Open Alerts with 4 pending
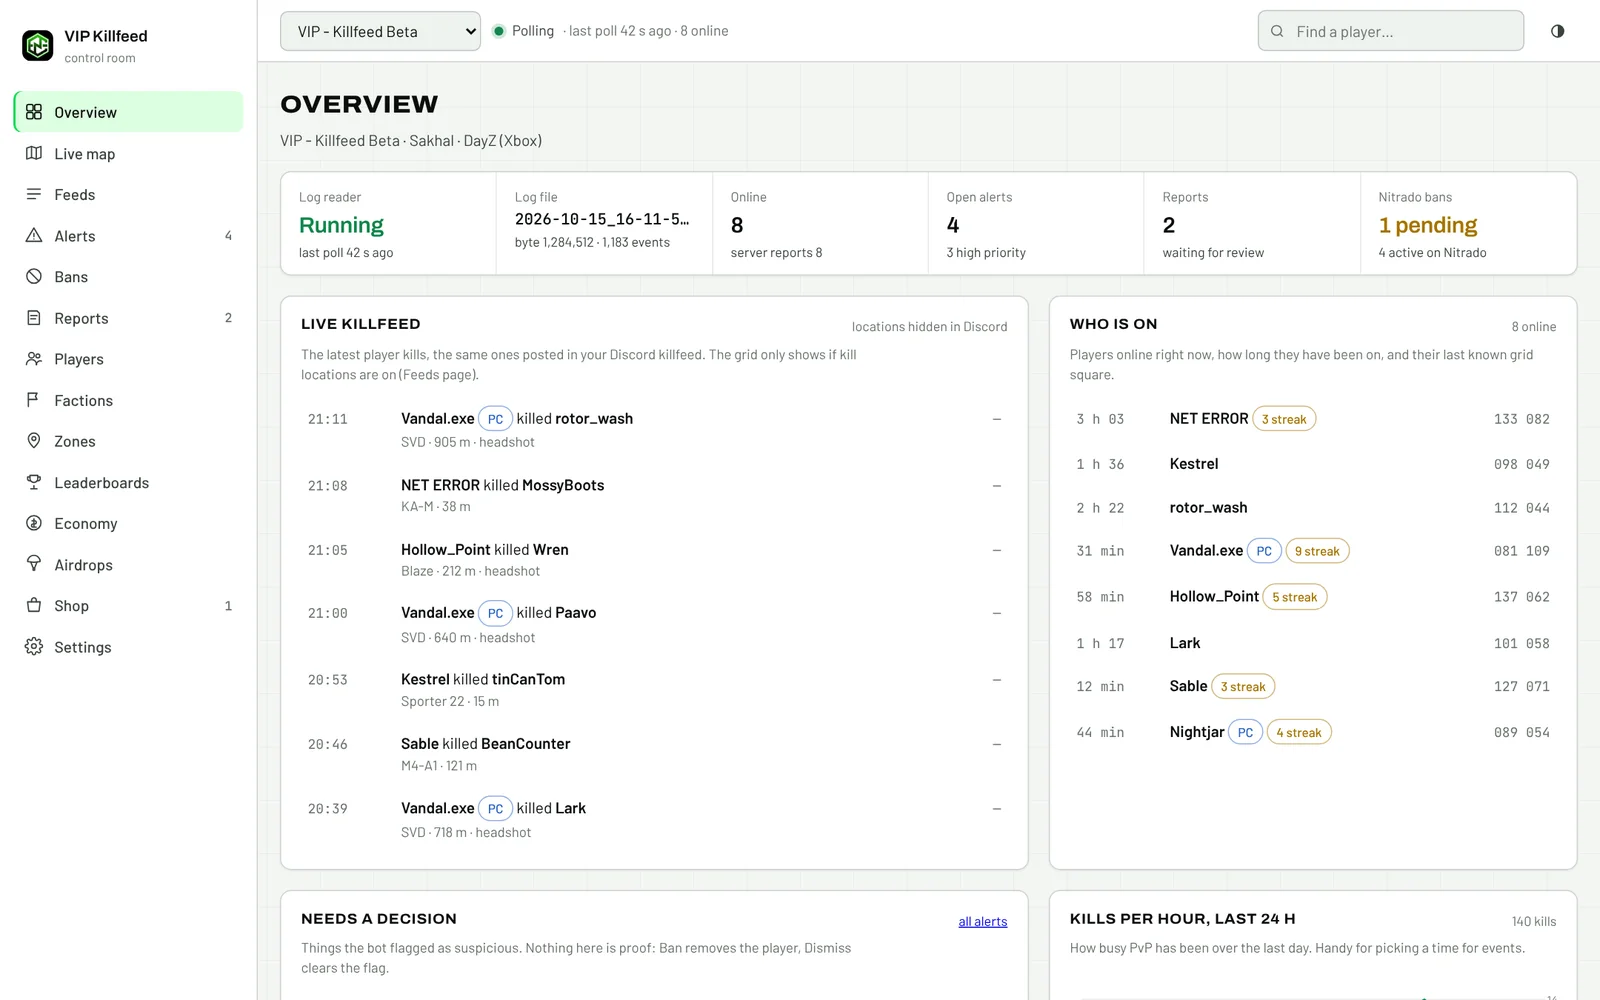 [128, 236]
